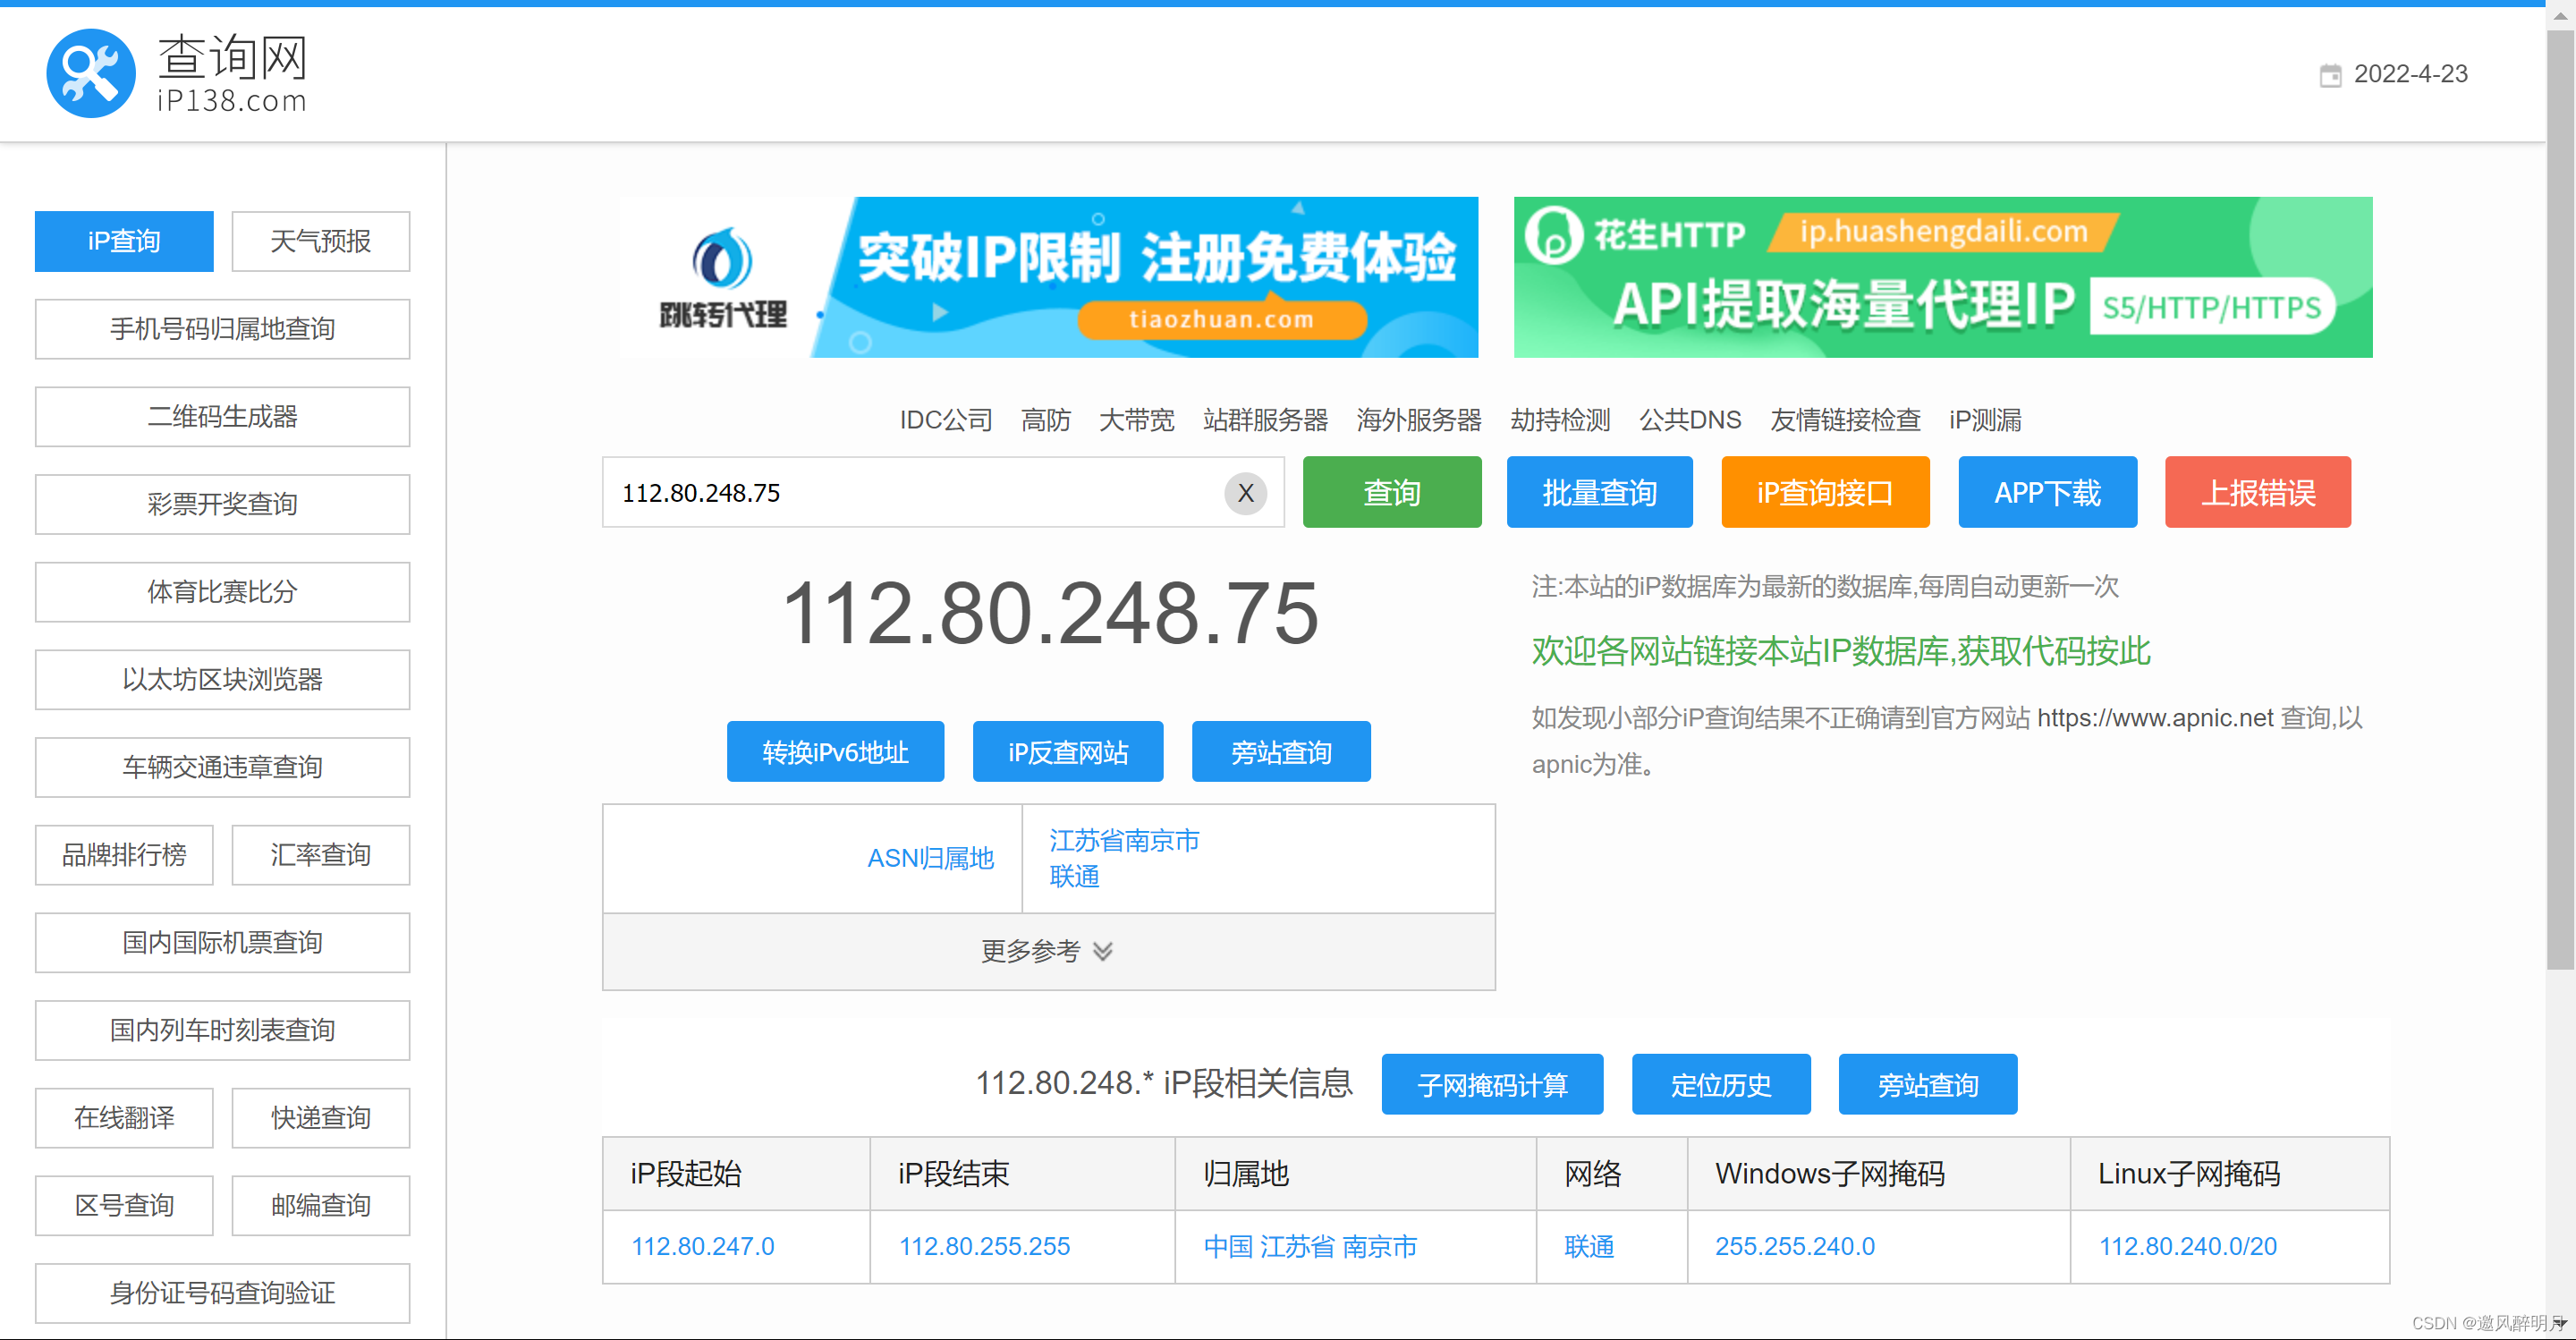Click the 转换iPv6地址 button
Screen dimensions: 2576x1340
coord(835,752)
